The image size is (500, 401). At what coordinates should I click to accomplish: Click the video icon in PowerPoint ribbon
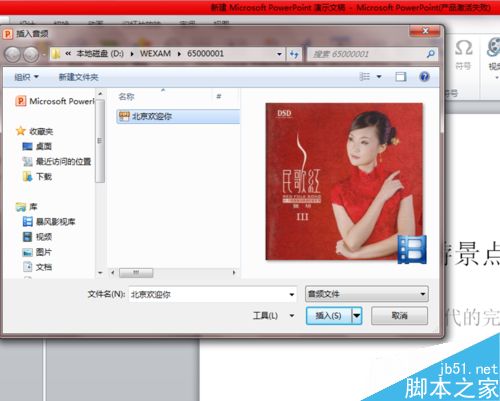[494, 47]
